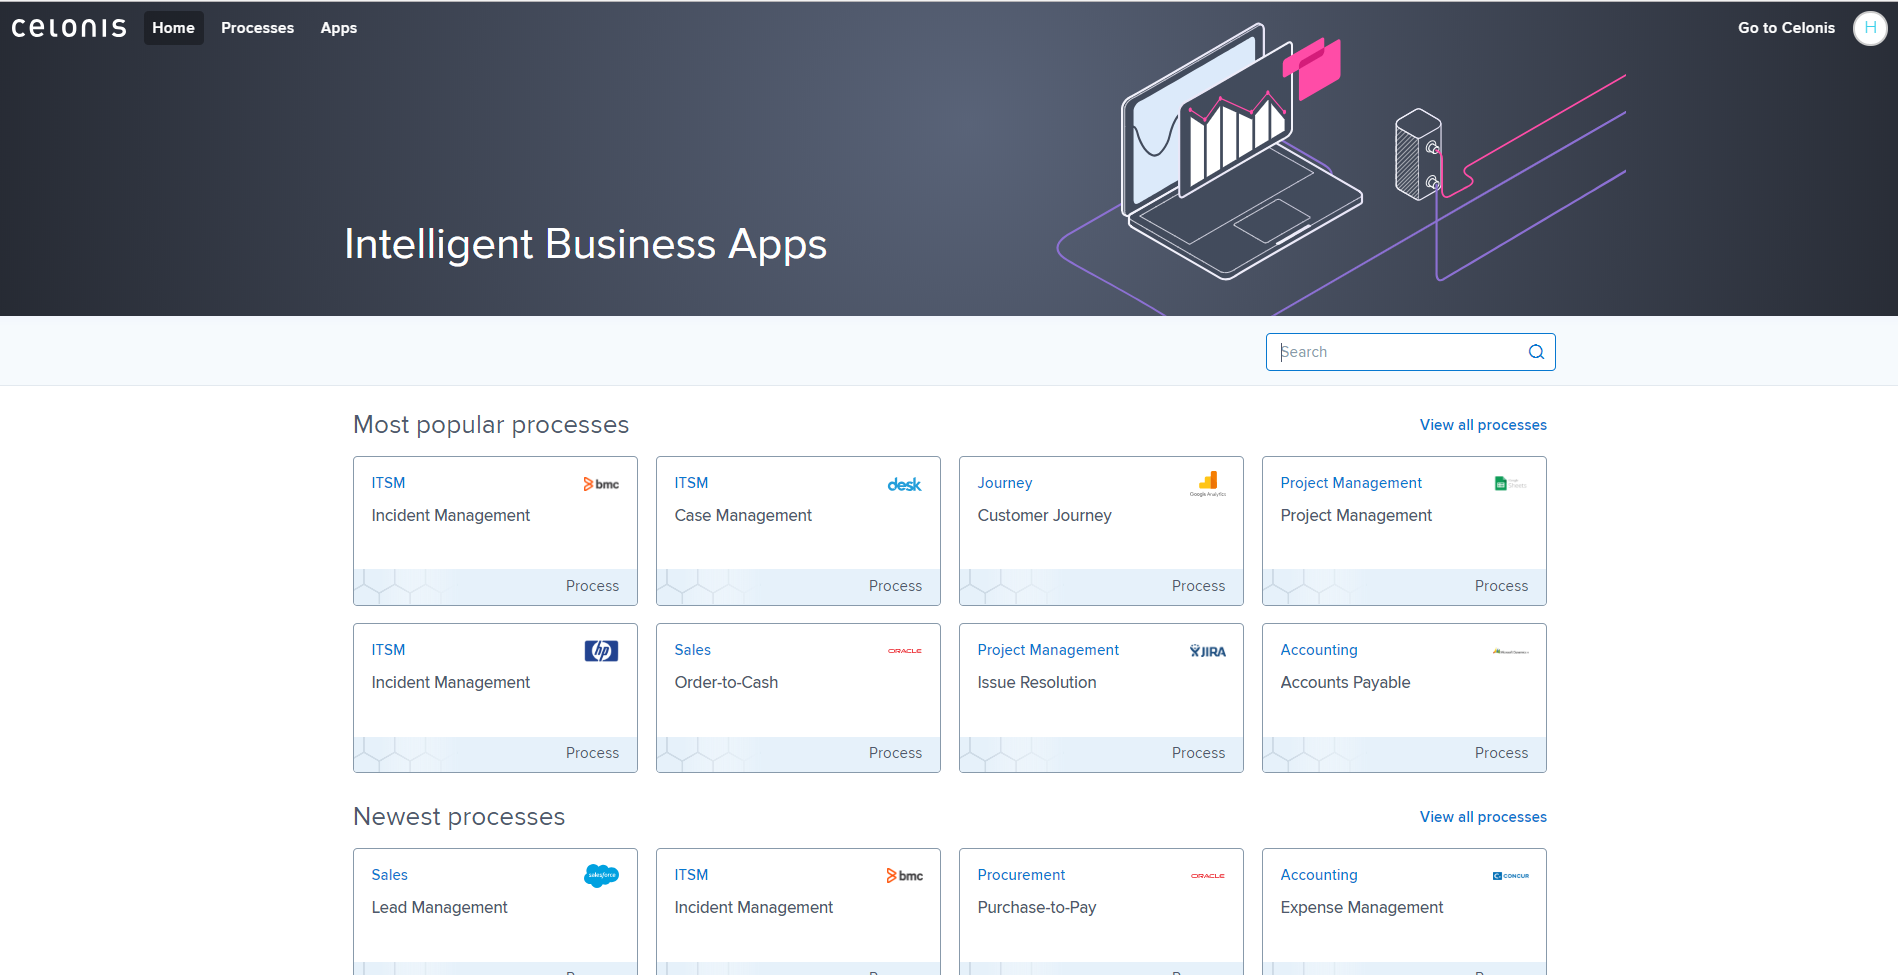Follow the Go to Celonis link

pyautogui.click(x=1786, y=28)
